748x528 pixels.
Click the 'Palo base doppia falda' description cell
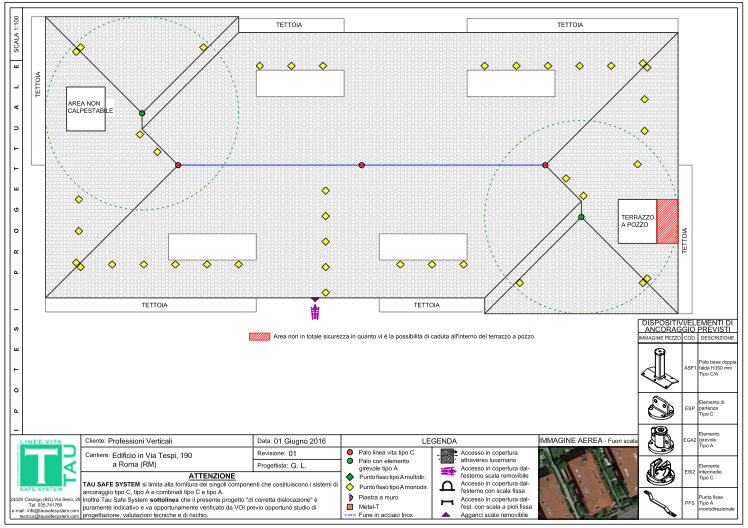717,368
